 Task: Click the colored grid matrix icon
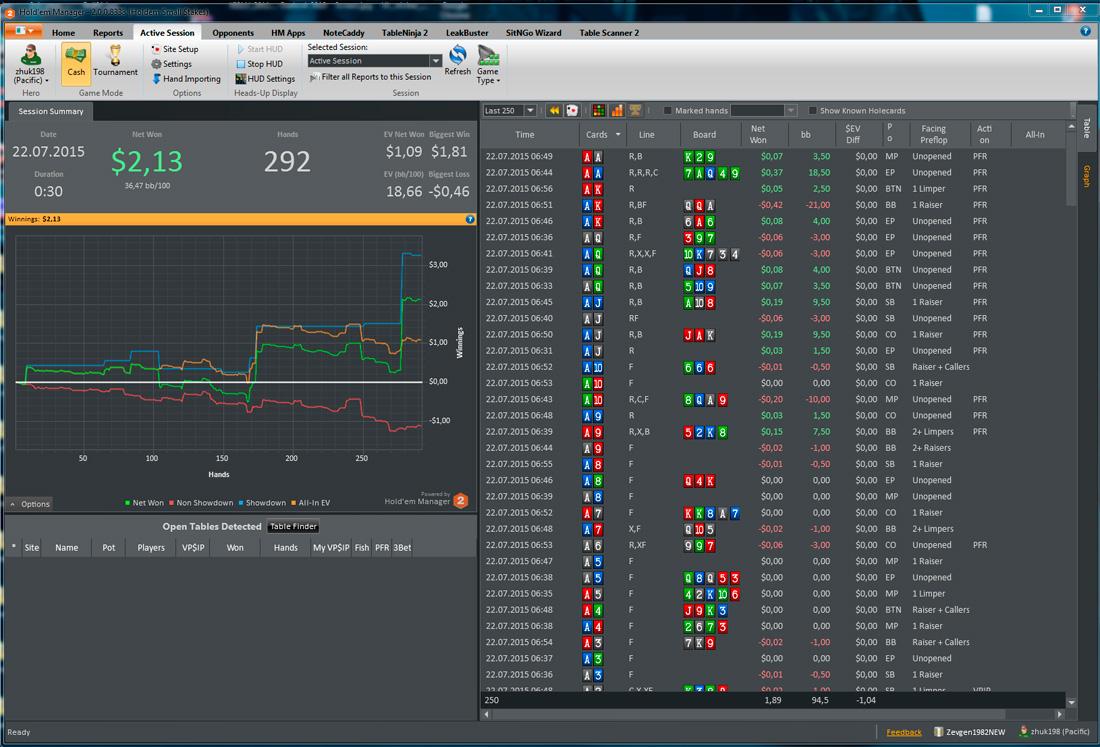(598, 110)
